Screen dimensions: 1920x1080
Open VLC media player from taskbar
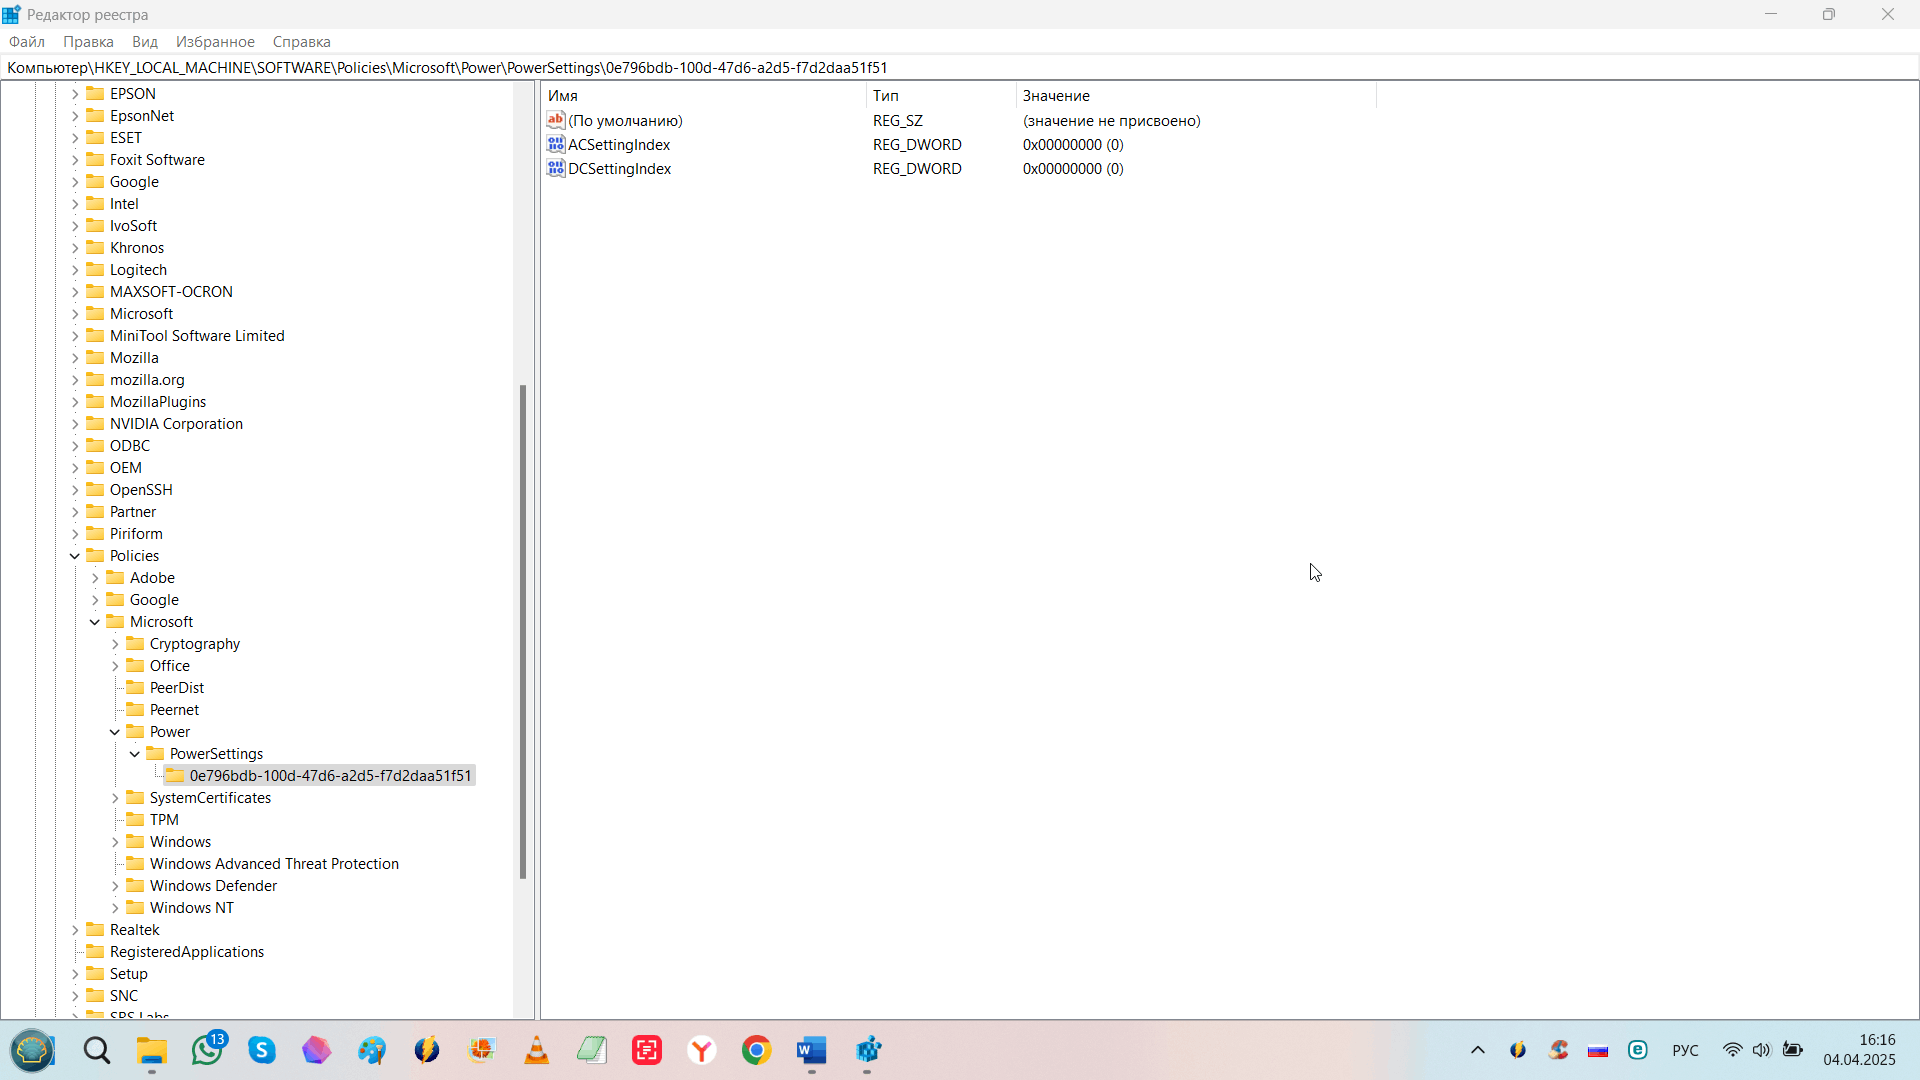point(537,1051)
